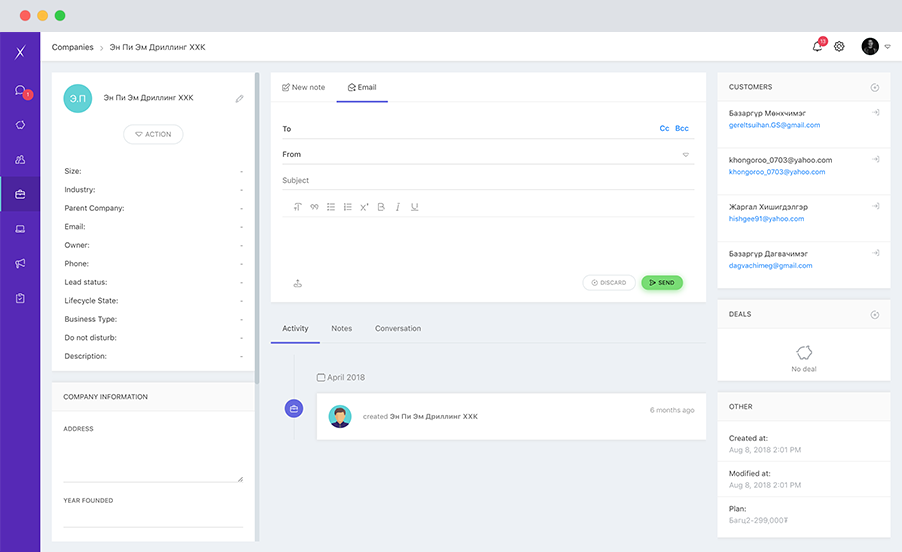902x552 pixels.
Task: Switch to the Conversation tab
Action: click(x=398, y=328)
